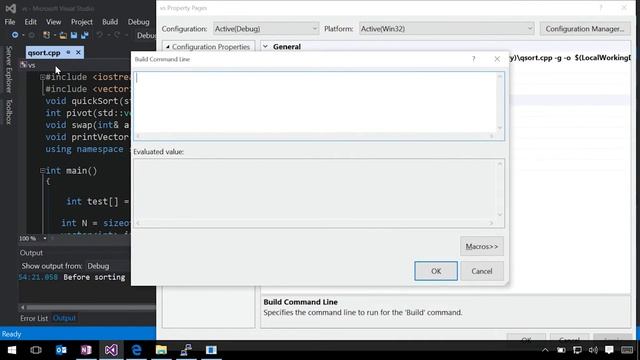Toggle pin on the qsort.cpp tab
Viewport: 640px width, 360px height.
click(68, 52)
